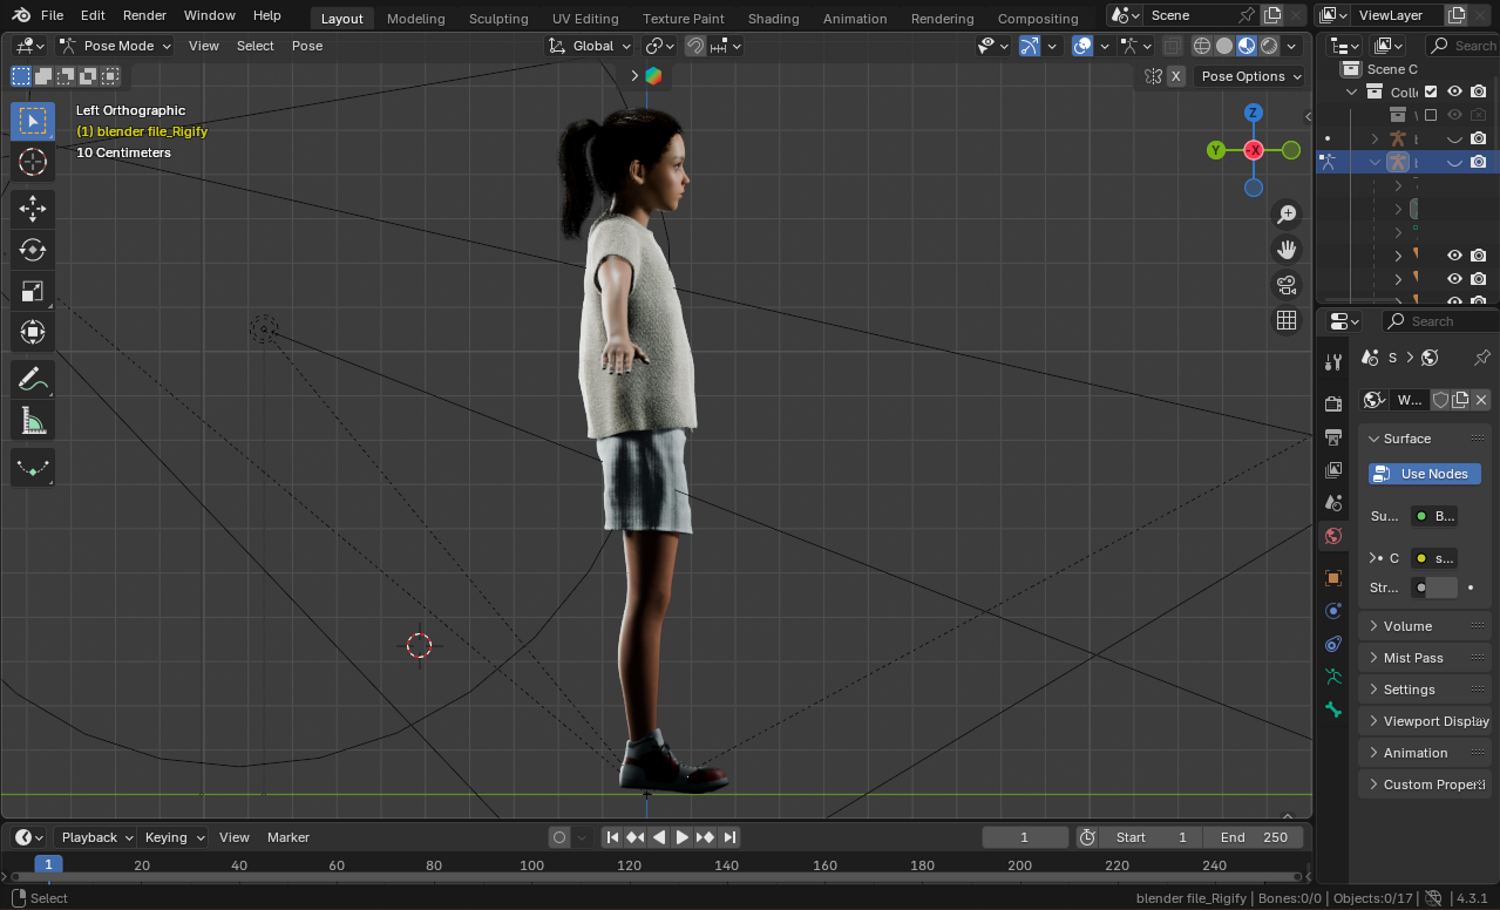Screen dimensions: 1500x910
Task: Click the End frame 250 field
Action: (x=1253, y=838)
